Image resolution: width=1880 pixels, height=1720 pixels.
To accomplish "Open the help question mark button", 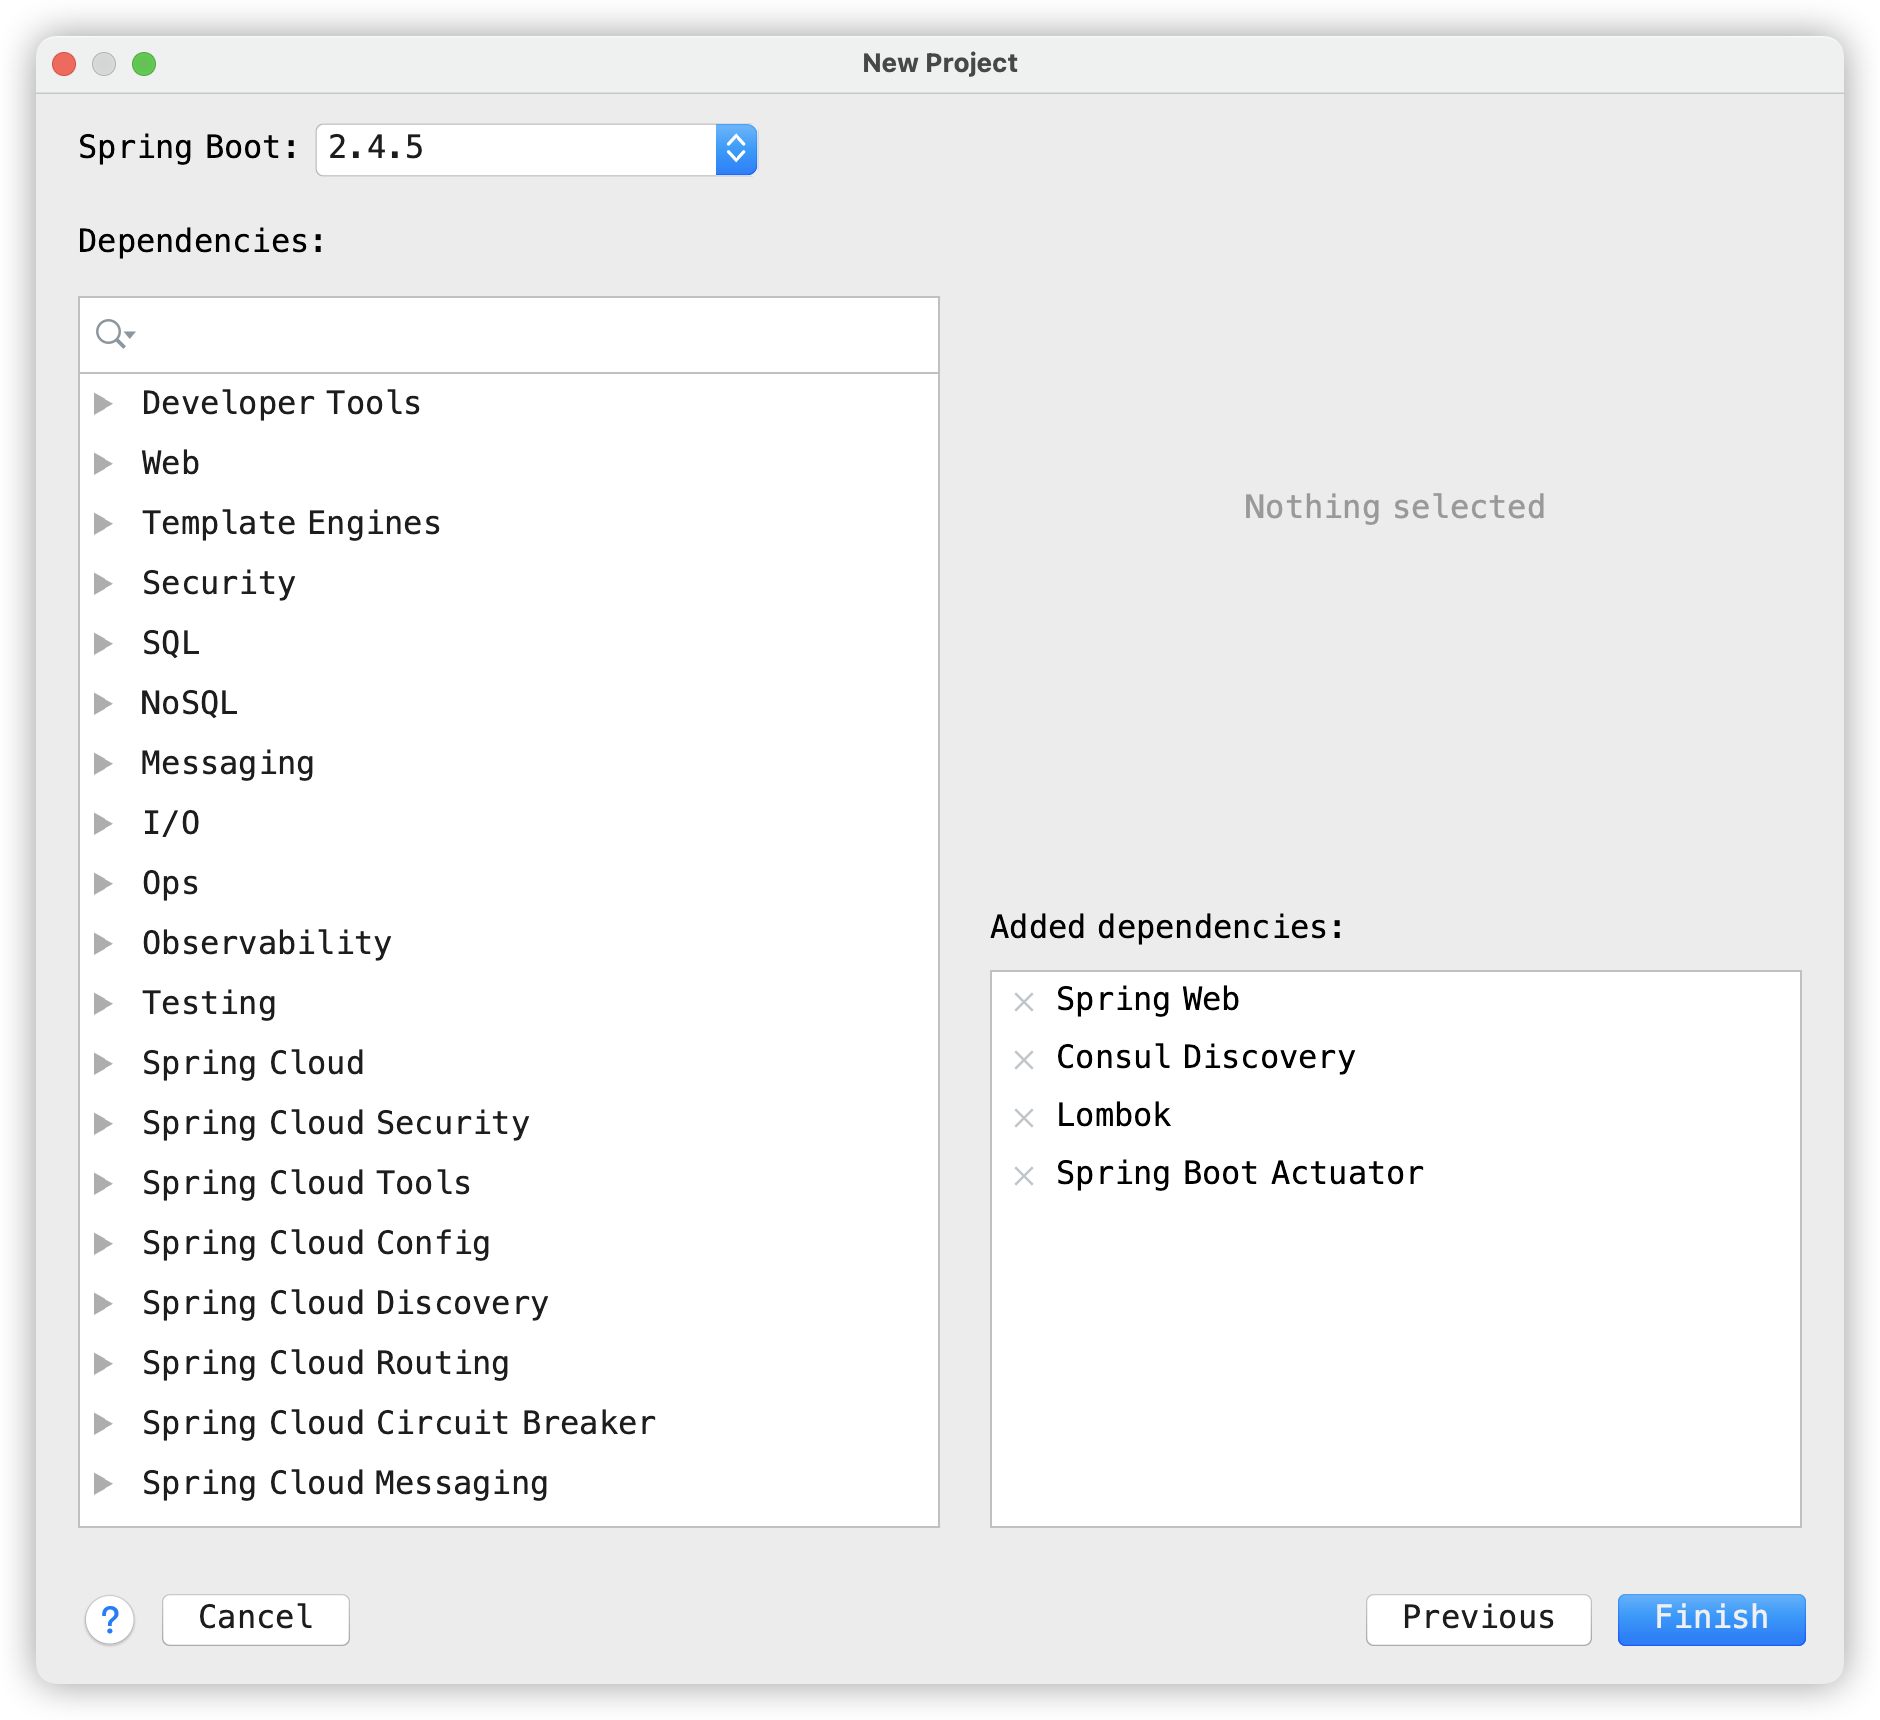I will click(110, 1618).
